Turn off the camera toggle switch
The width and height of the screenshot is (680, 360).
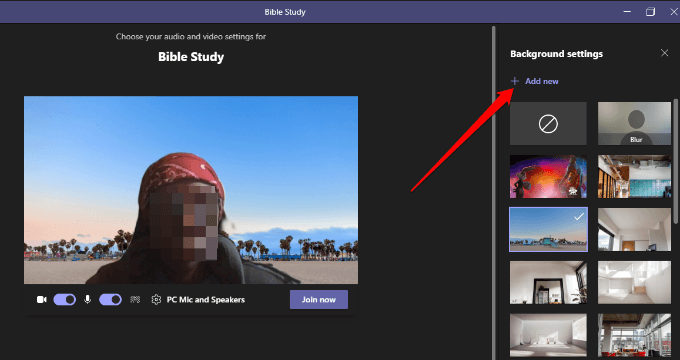pyautogui.click(x=65, y=299)
